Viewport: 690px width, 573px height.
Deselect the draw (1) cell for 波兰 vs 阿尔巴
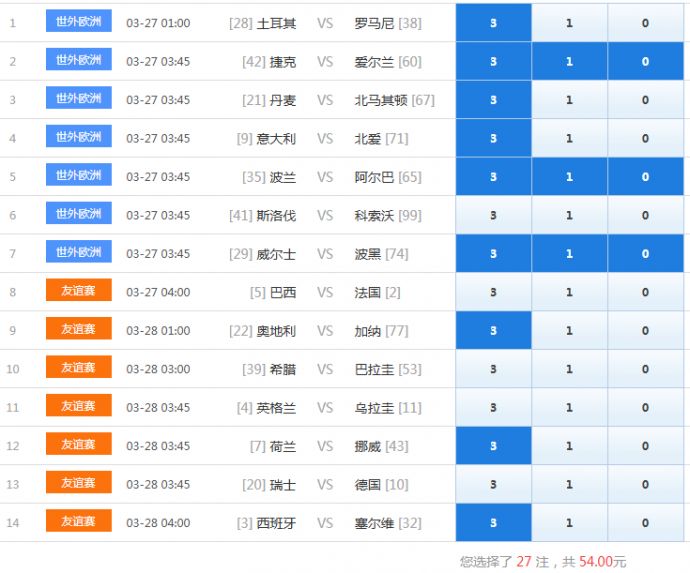point(569,177)
